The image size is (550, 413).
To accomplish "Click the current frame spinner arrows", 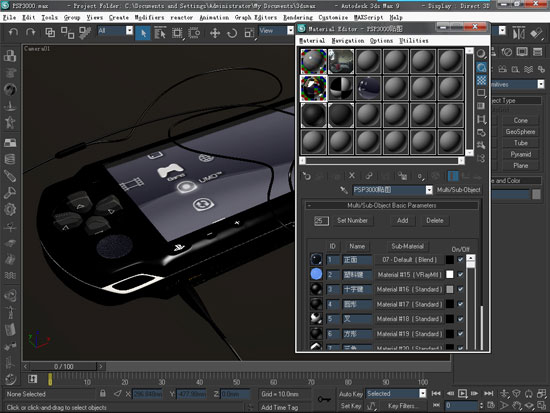I will (481, 406).
